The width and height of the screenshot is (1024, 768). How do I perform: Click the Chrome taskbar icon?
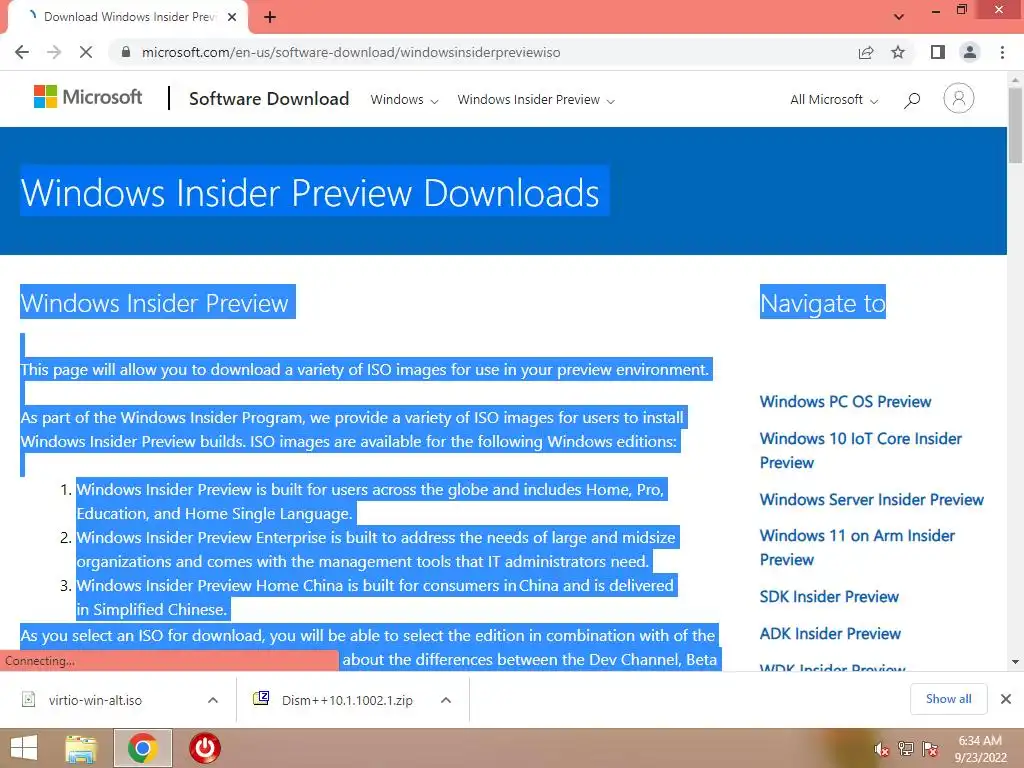[x=142, y=748]
